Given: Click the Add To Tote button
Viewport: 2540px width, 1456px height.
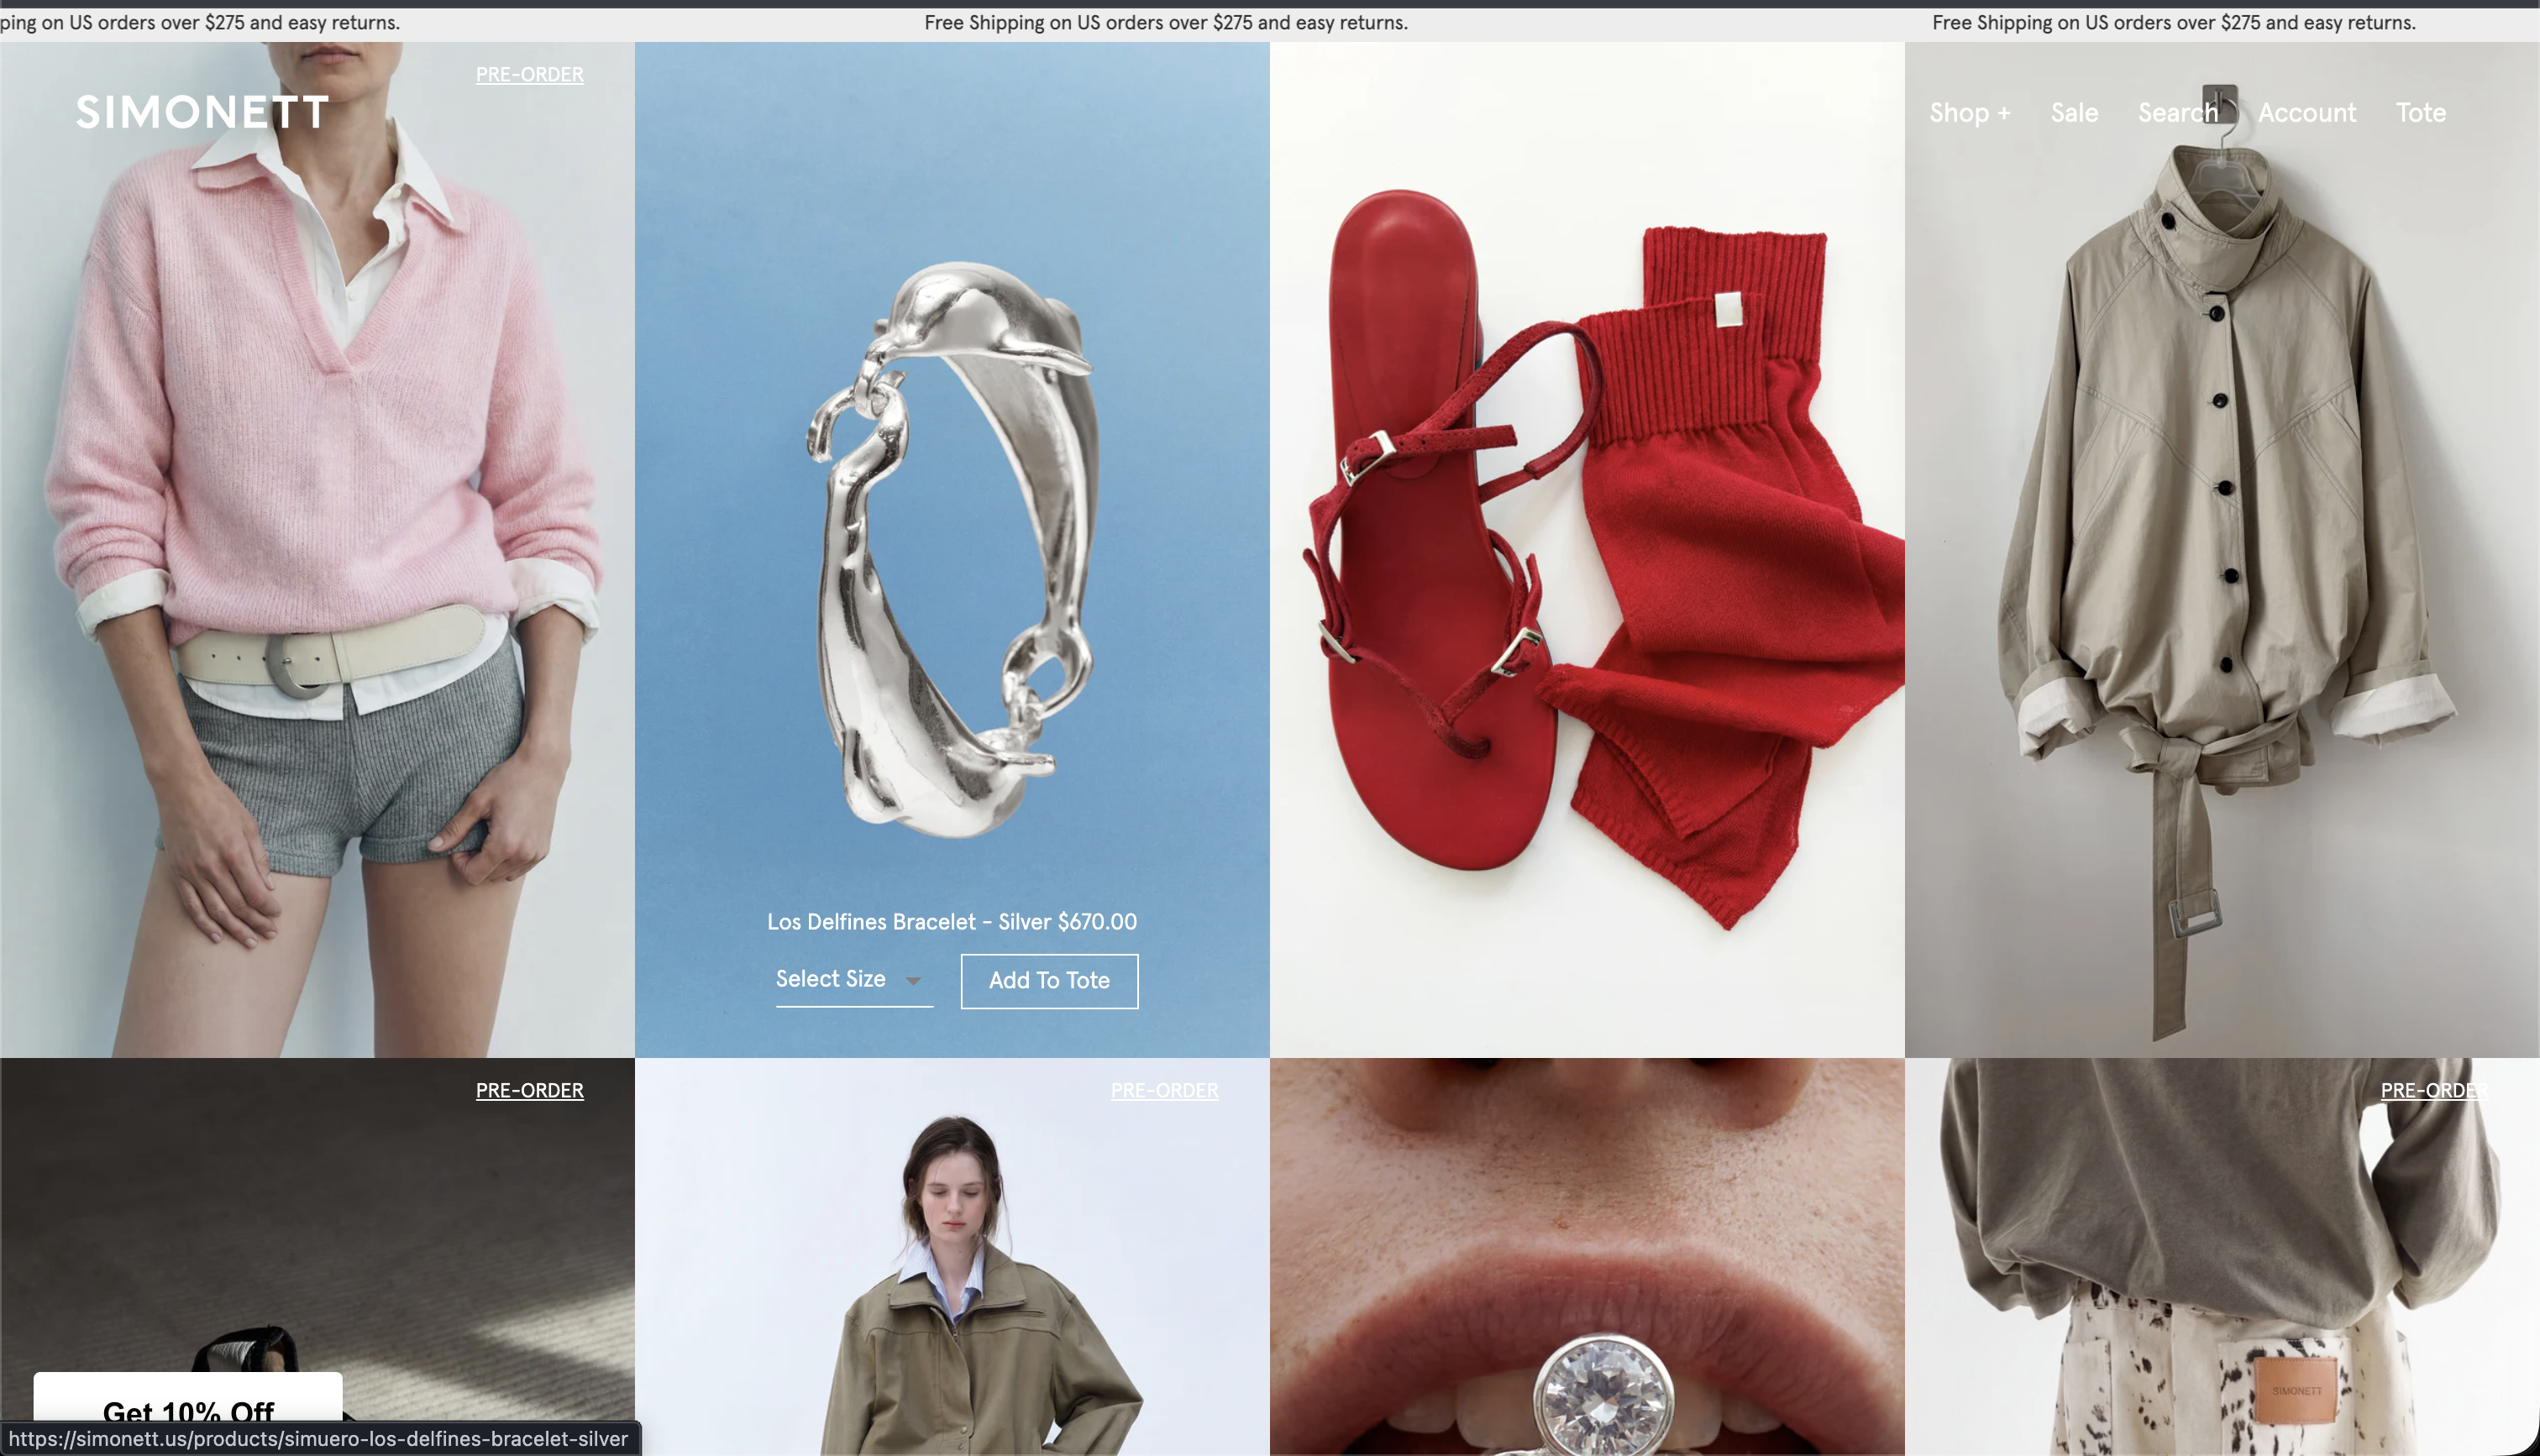Looking at the screenshot, I should pyautogui.click(x=1048, y=981).
